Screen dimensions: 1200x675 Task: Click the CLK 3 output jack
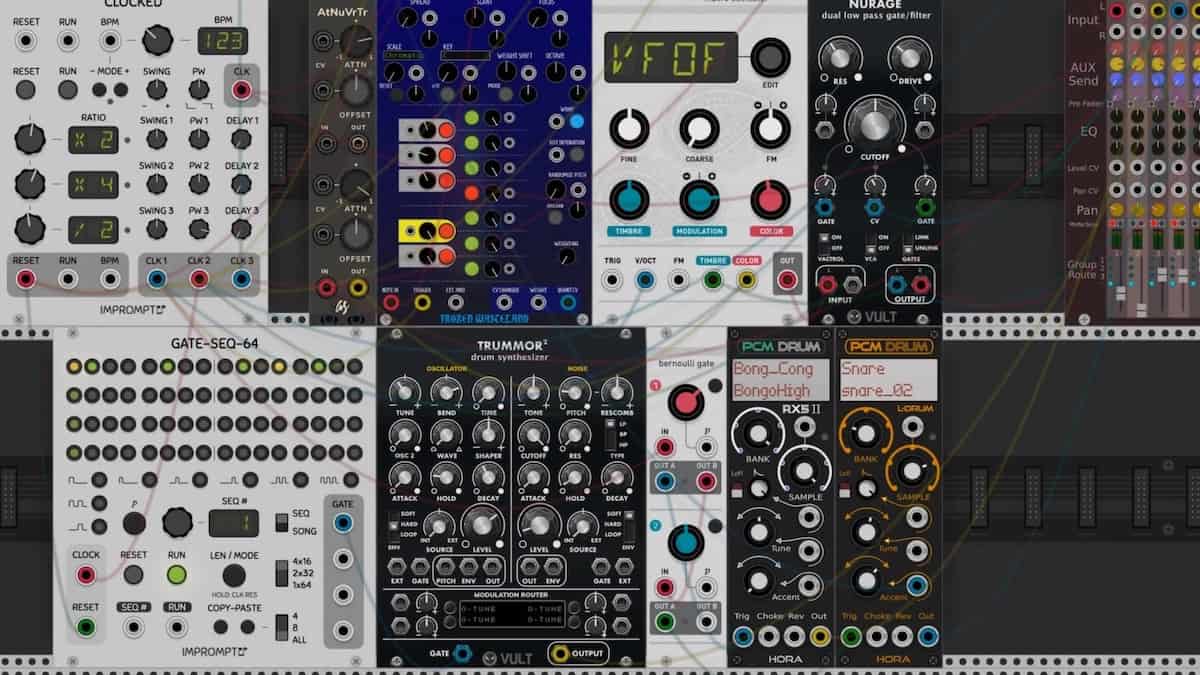click(x=241, y=279)
